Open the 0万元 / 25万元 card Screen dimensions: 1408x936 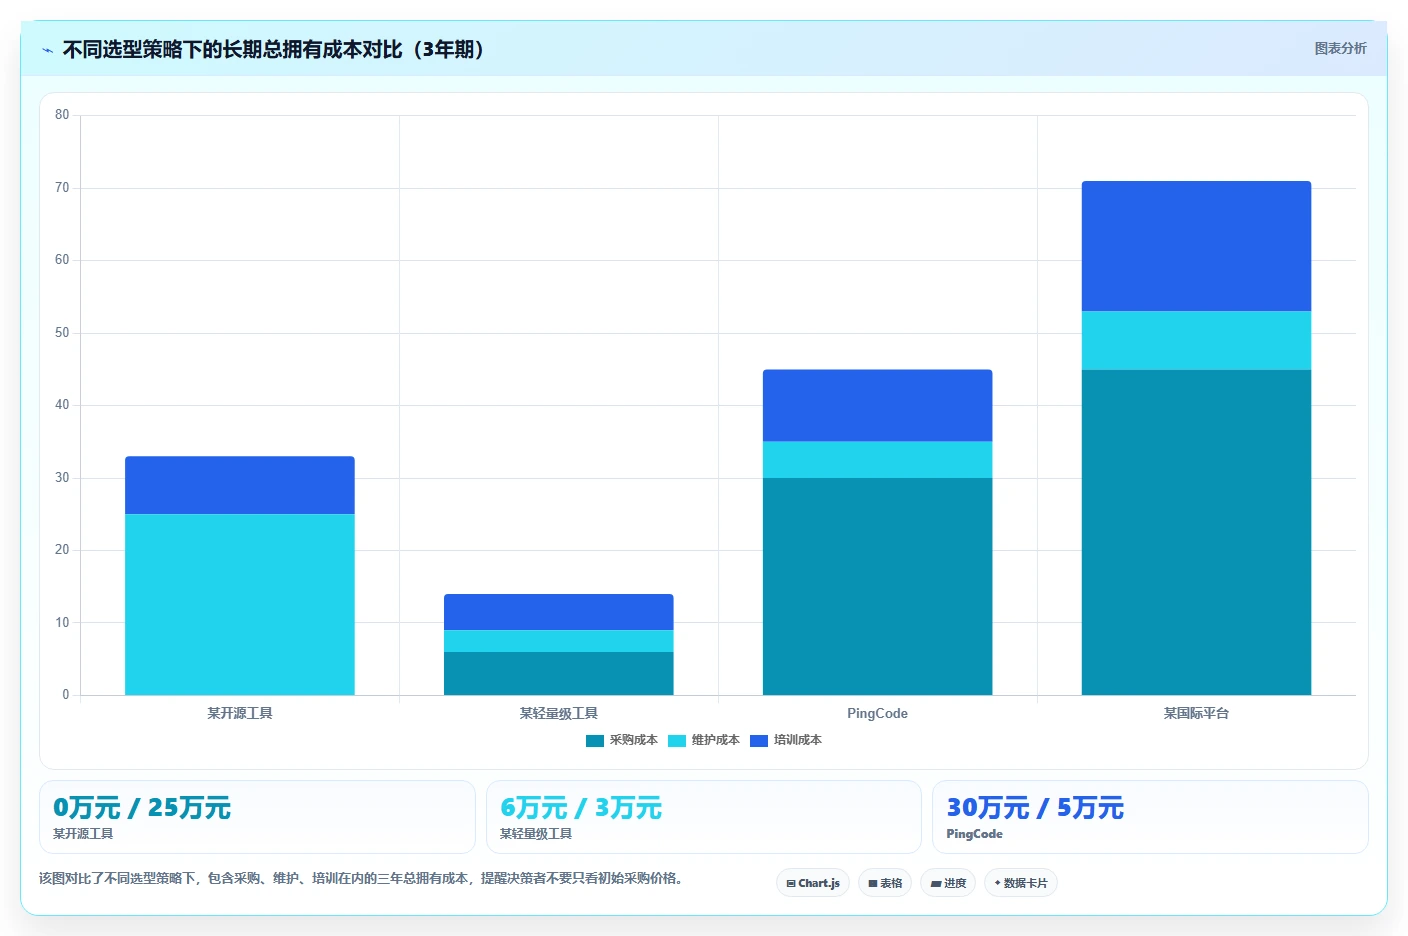(x=257, y=817)
